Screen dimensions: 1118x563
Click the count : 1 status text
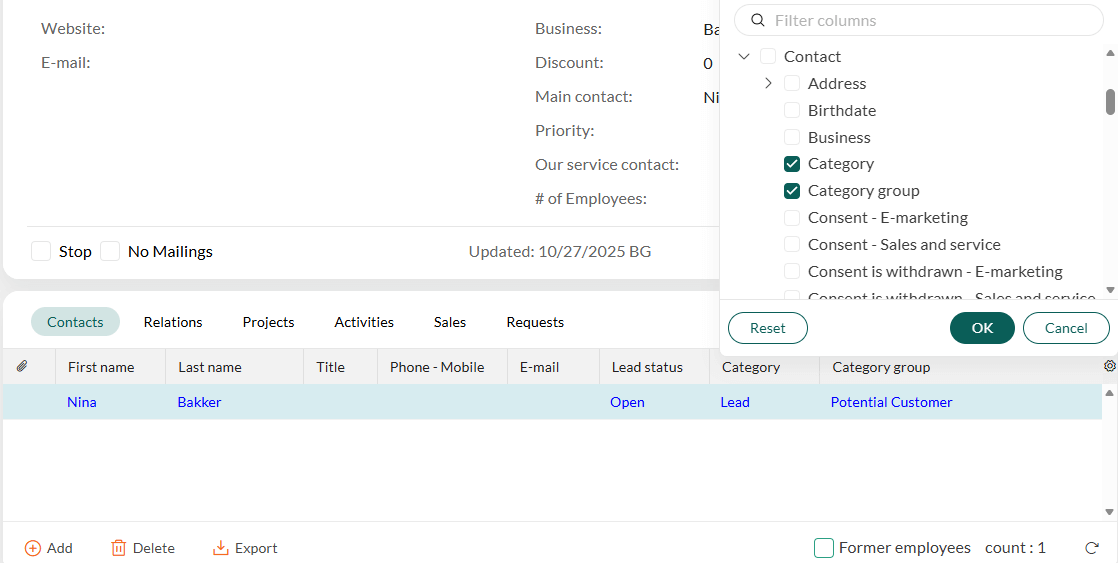[x=1015, y=548]
